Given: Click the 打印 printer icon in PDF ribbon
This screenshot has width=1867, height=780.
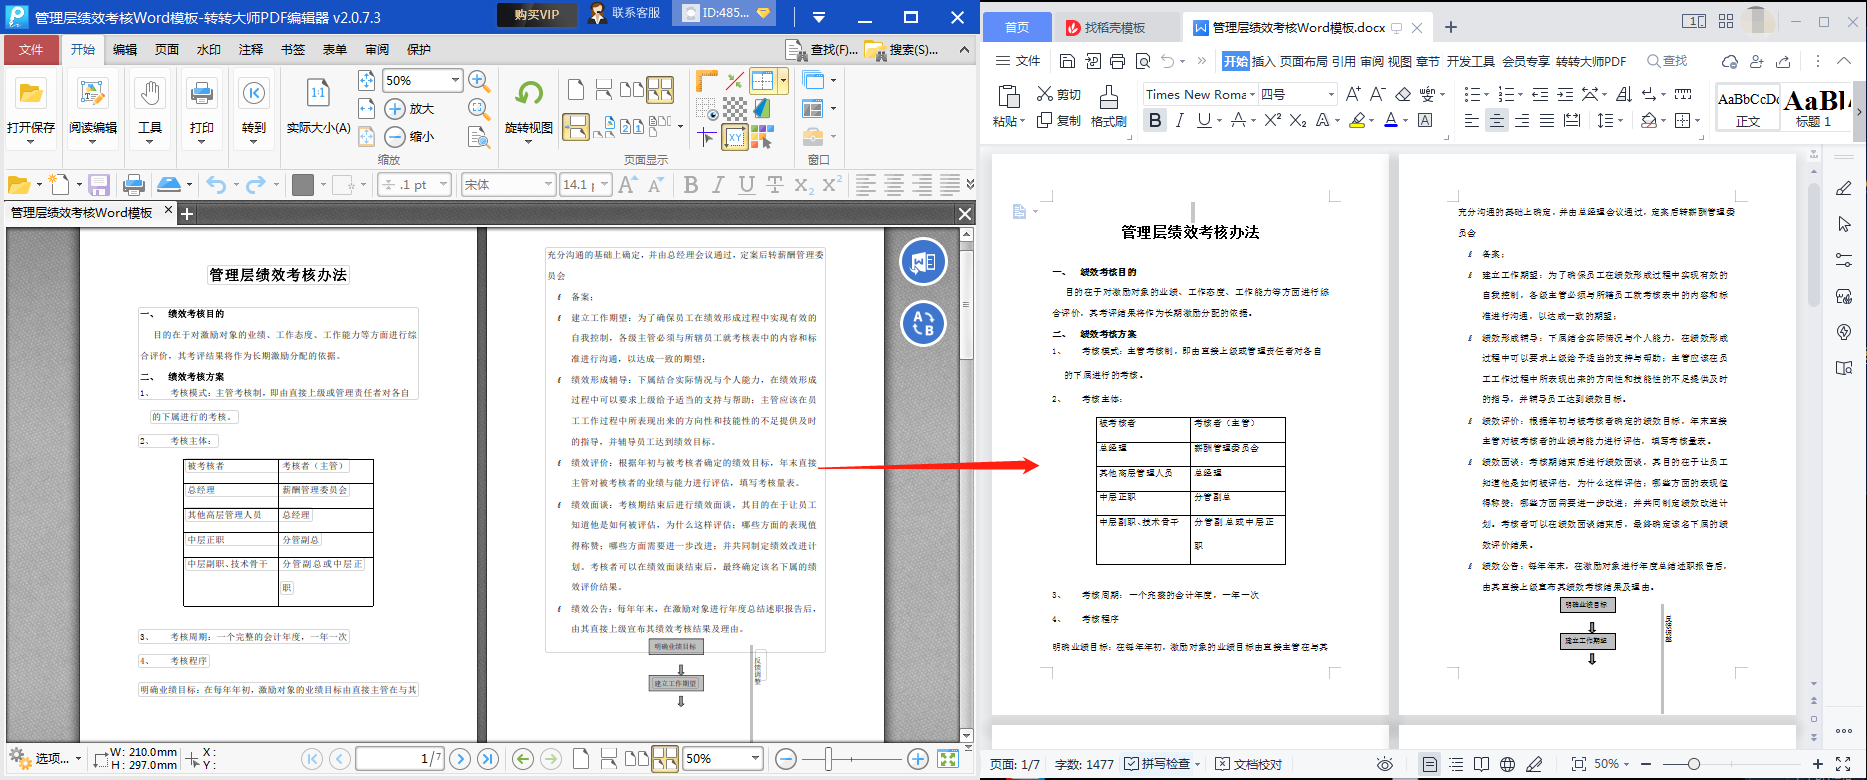Looking at the screenshot, I should pos(202,95).
